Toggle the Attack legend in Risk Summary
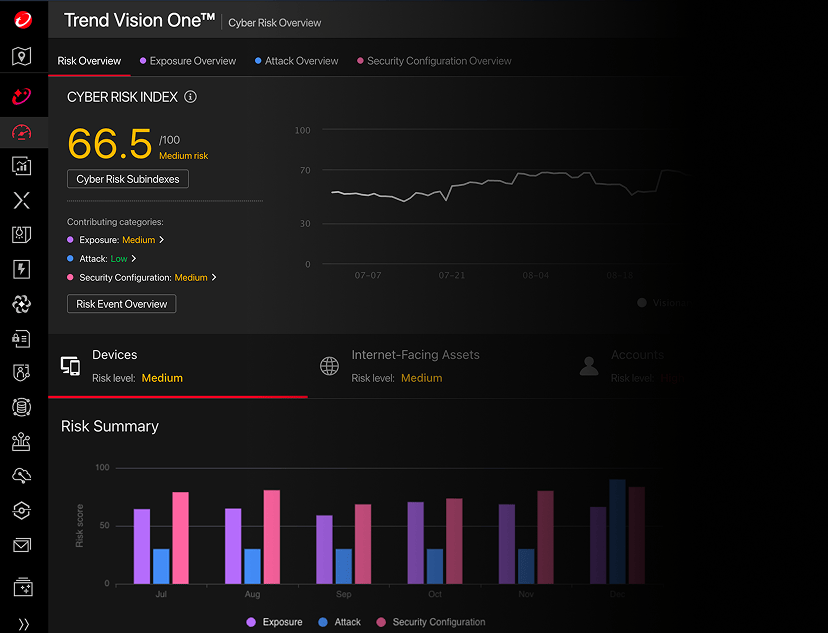This screenshot has width=828, height=633. [339, 621]
